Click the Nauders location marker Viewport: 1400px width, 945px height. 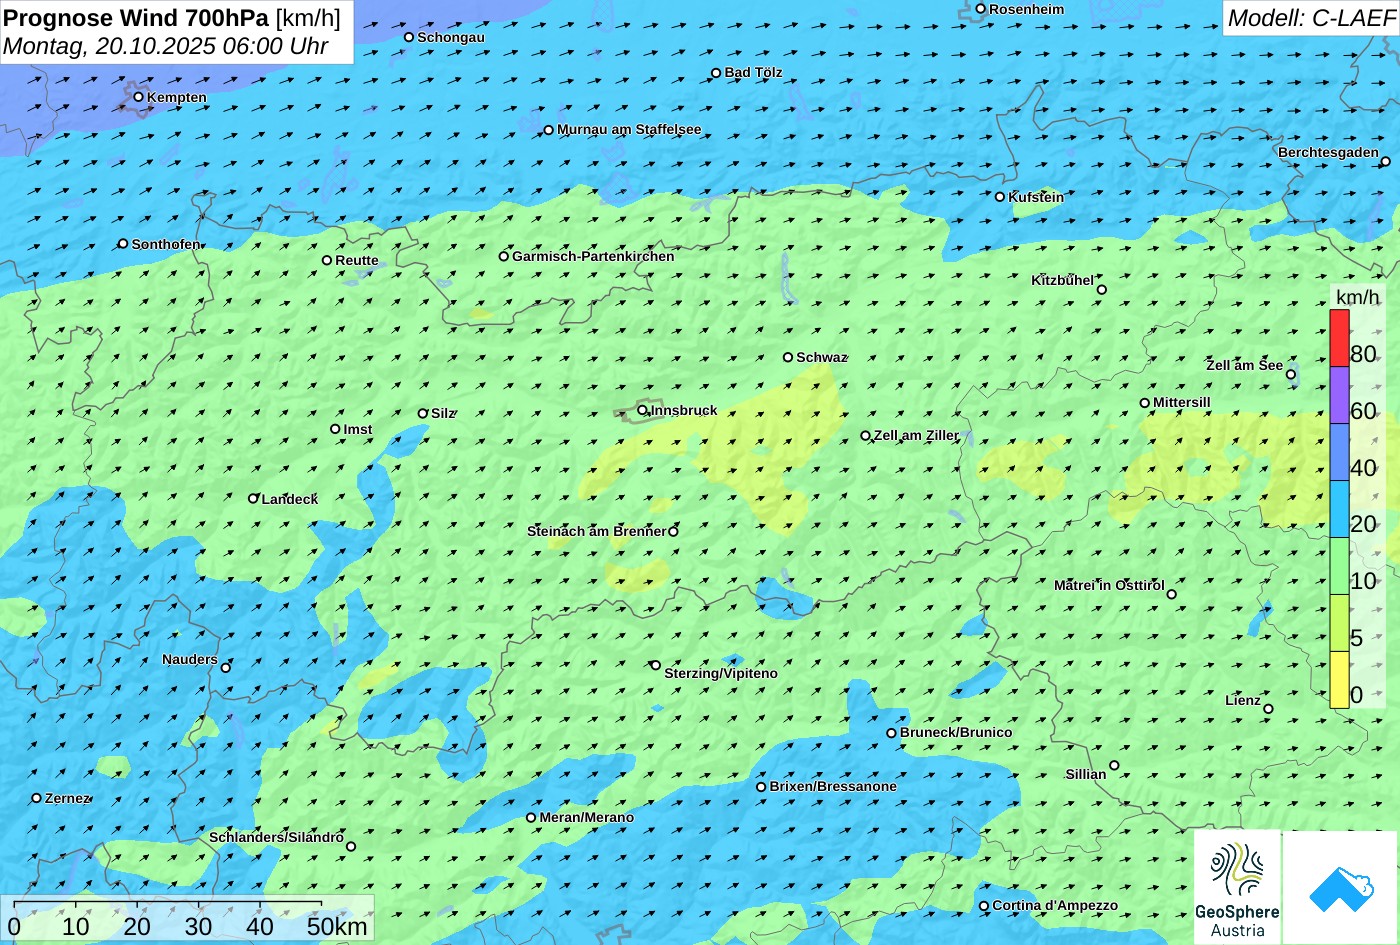(226, 668)
